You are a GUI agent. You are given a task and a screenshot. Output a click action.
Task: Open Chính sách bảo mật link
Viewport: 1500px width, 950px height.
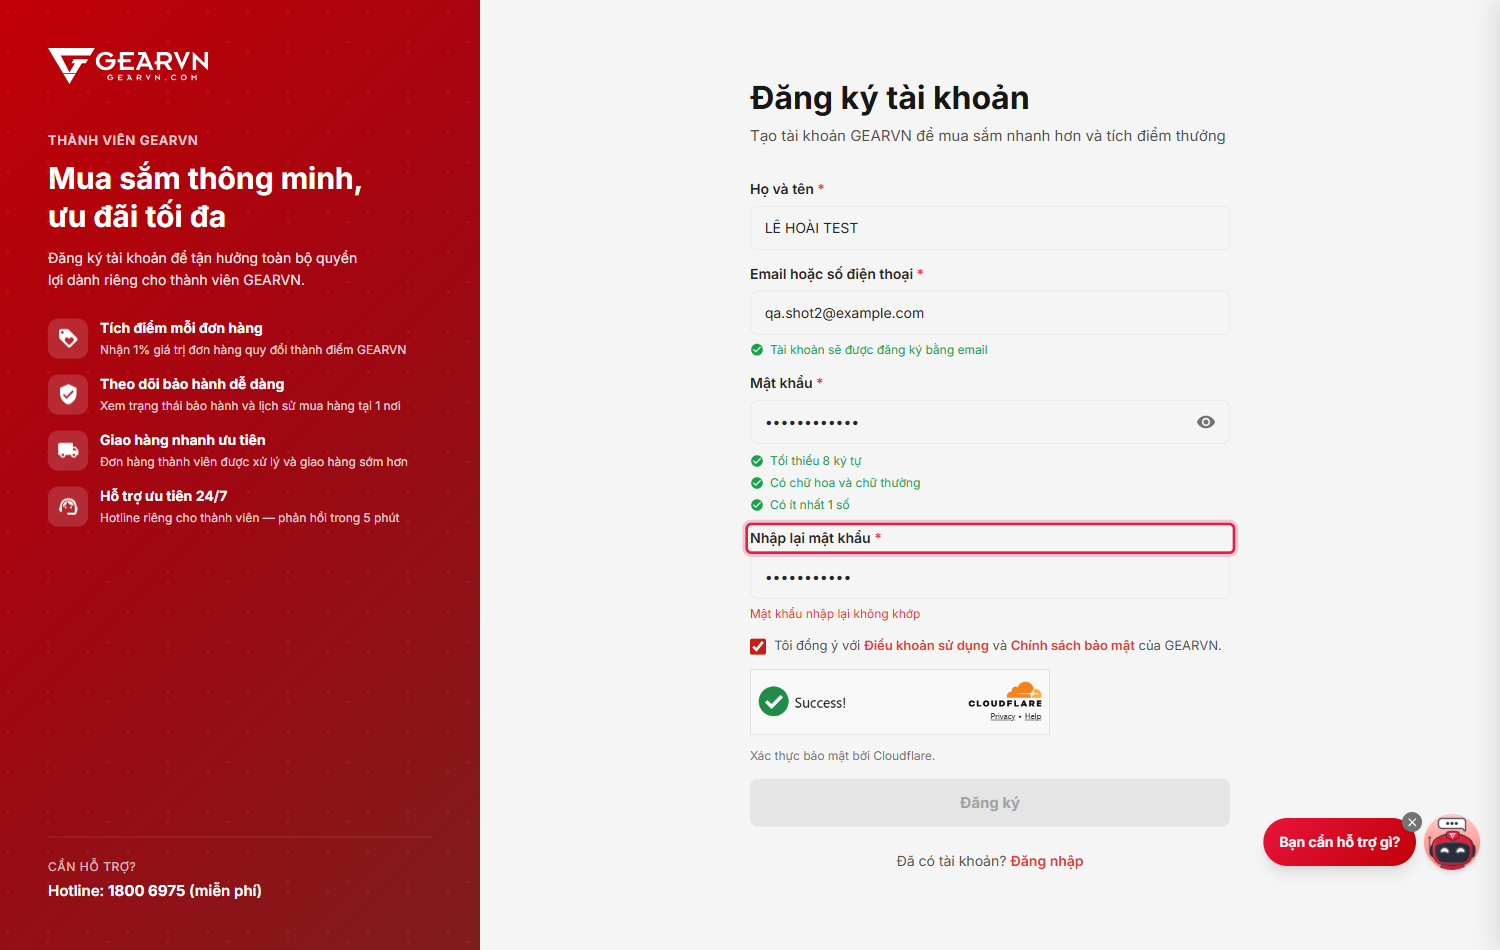tap(1072, 646)
